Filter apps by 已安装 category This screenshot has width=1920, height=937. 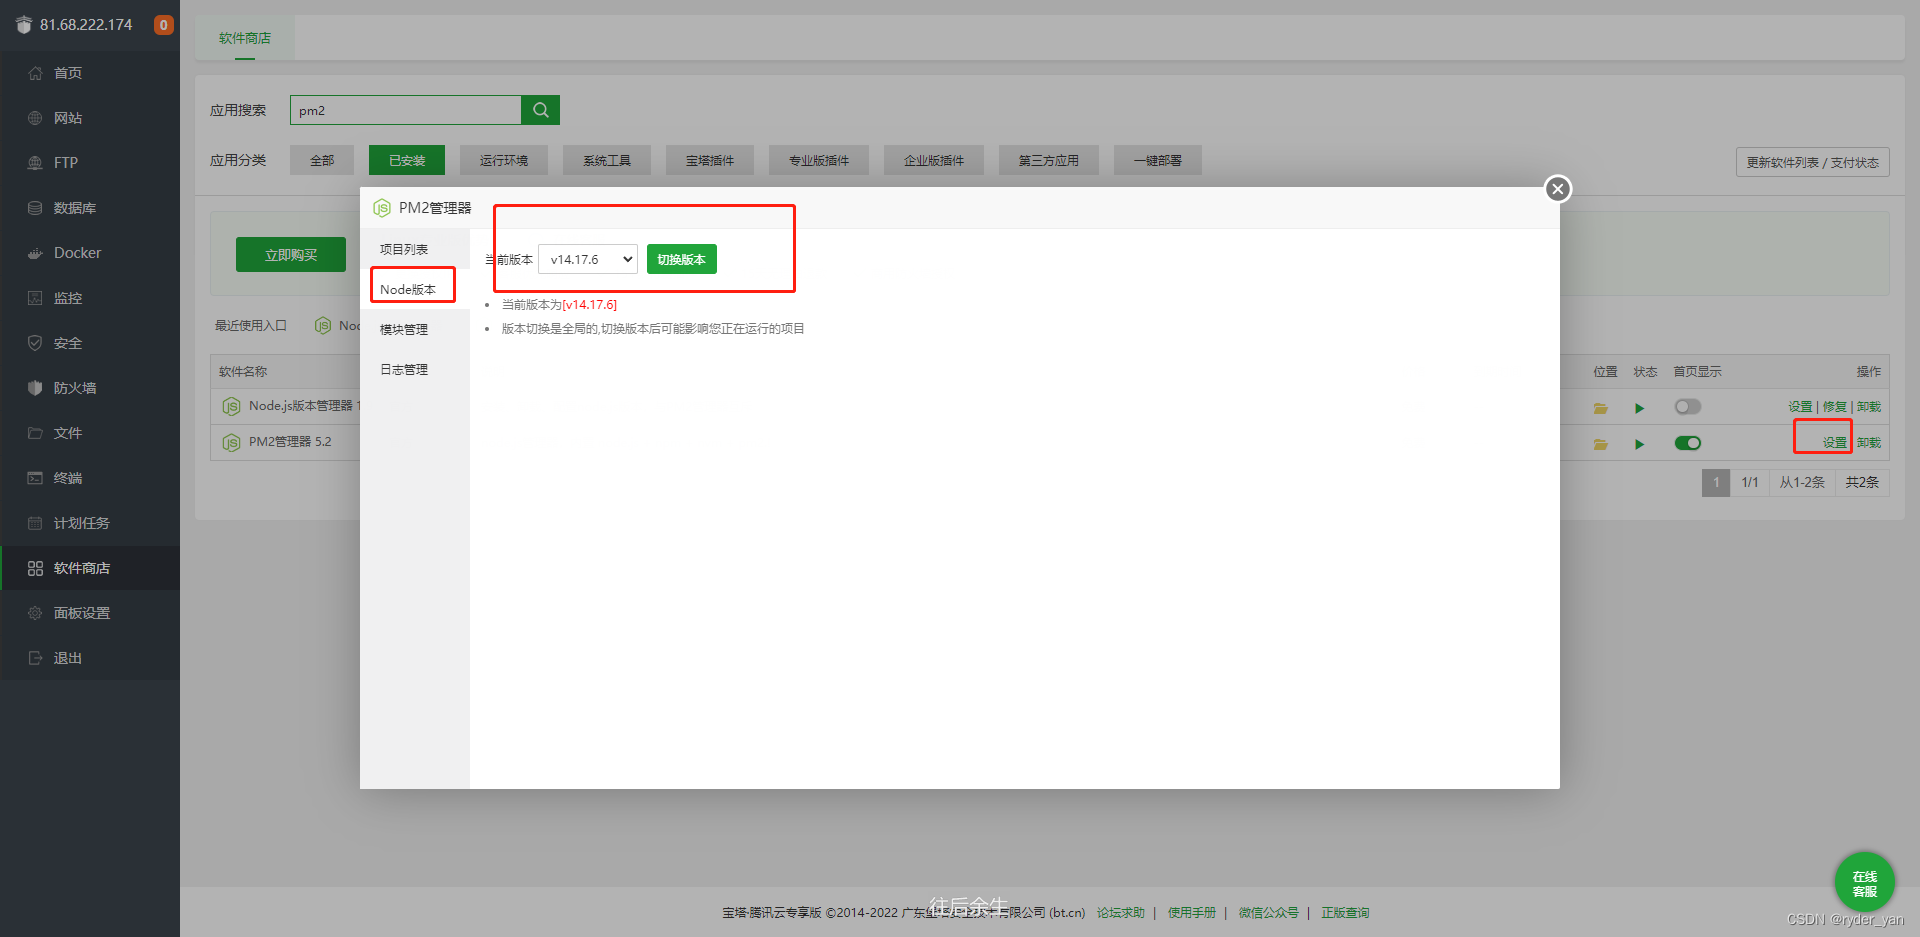coord(407,160)
